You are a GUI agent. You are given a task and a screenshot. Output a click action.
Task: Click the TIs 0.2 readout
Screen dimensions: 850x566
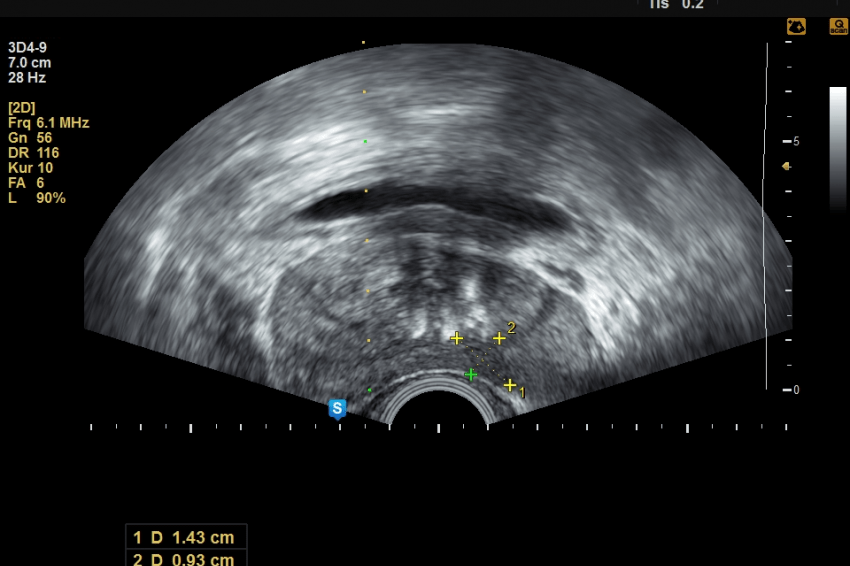tap(677, 4)
